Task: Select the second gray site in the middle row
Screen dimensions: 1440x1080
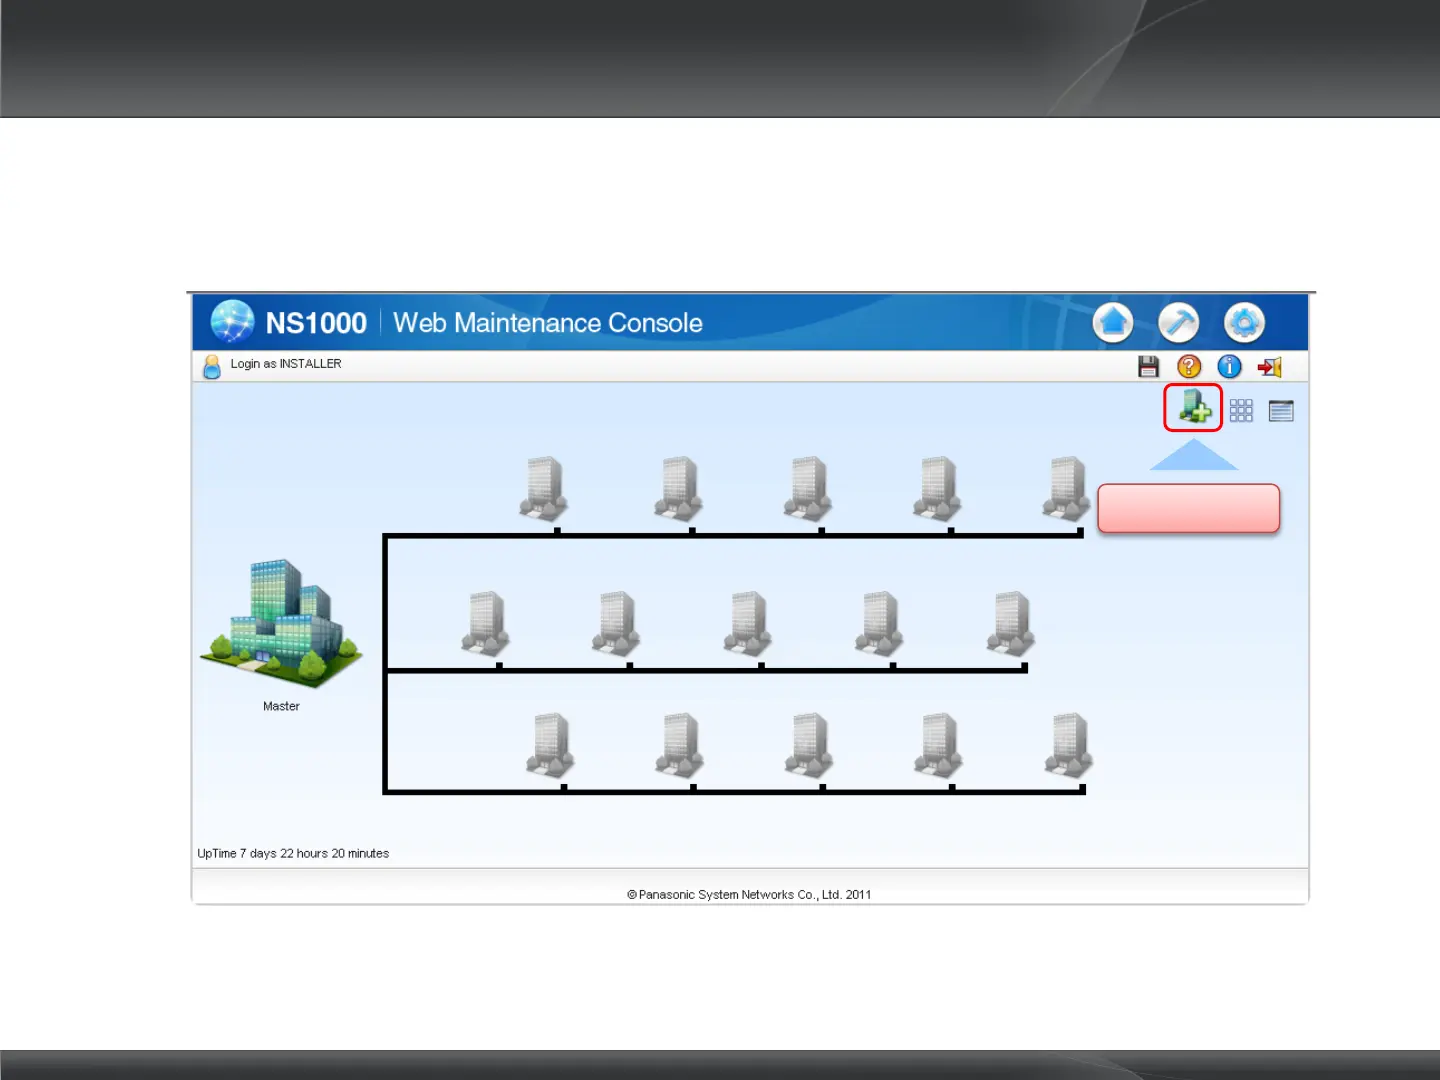Action: (x=616, y=624)
